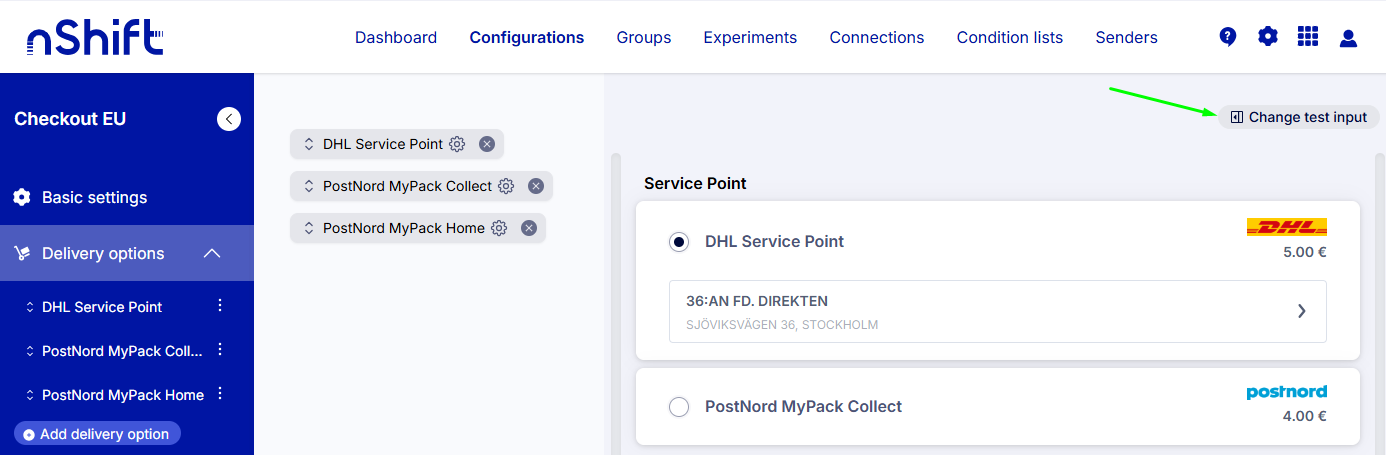Open the Experiments page
Screen dimensions: 1386x455
pos(750,37)
